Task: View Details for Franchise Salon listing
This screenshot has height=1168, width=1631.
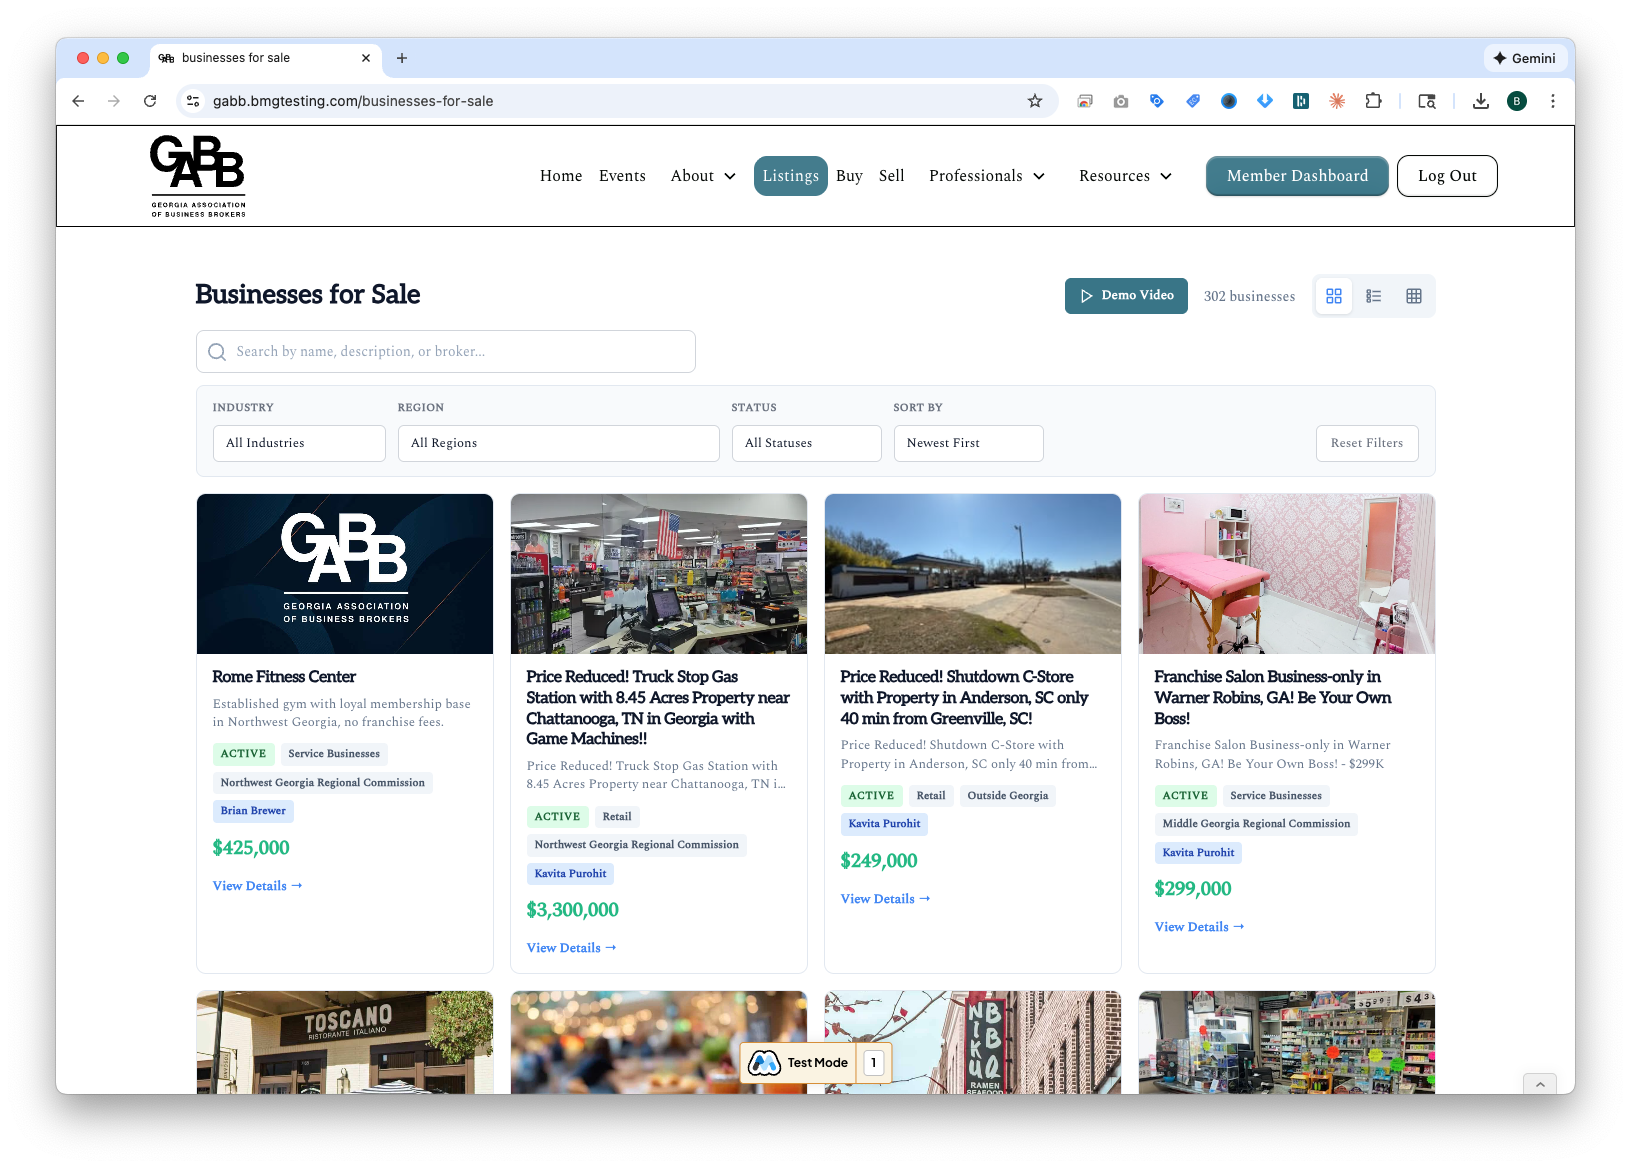Action: click(1199, 927)
